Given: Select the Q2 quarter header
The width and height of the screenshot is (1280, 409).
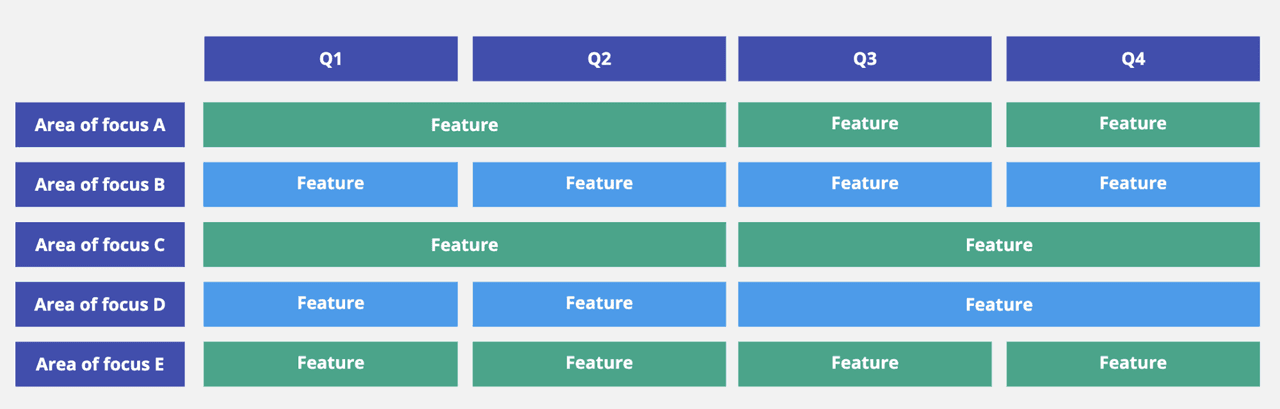Looking at the screenshot, I should pos(599,59).
